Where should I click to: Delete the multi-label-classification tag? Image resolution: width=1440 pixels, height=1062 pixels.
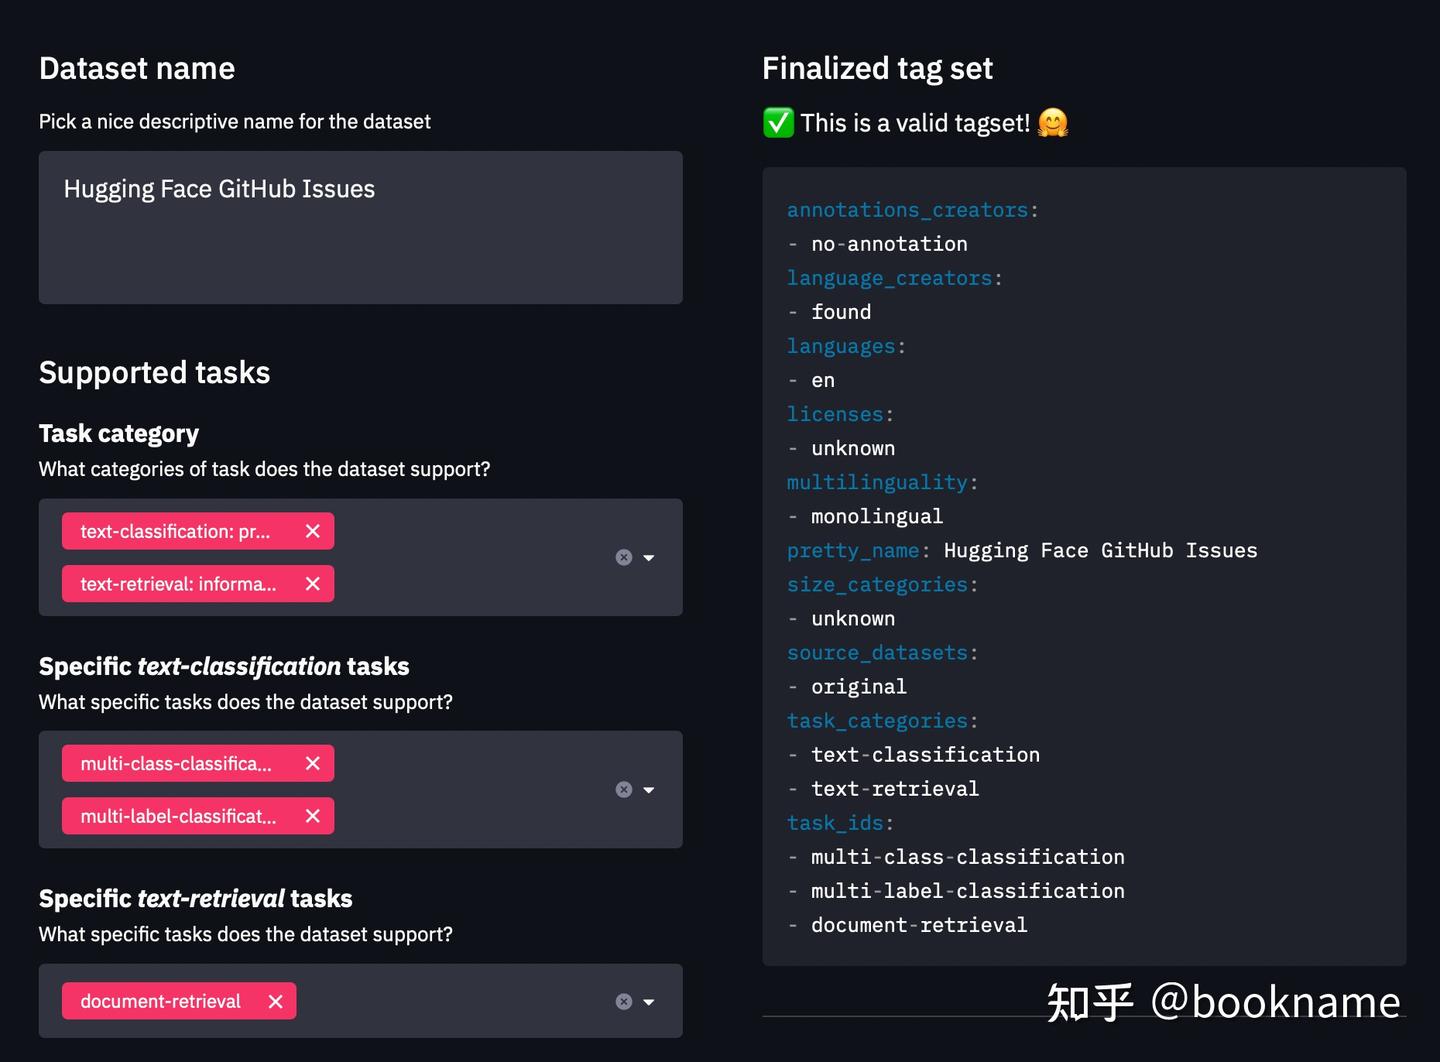pyautogui.click(x=312, y=816)
